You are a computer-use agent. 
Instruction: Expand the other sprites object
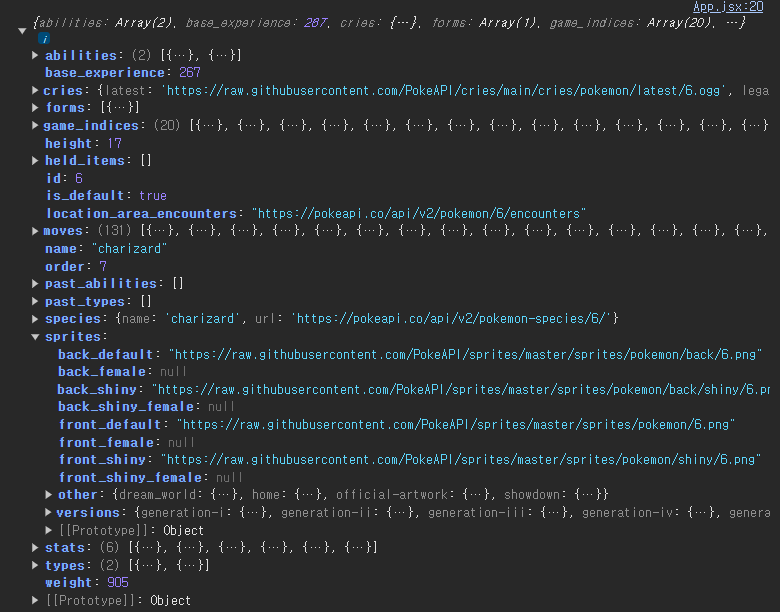tap(49, 495)
